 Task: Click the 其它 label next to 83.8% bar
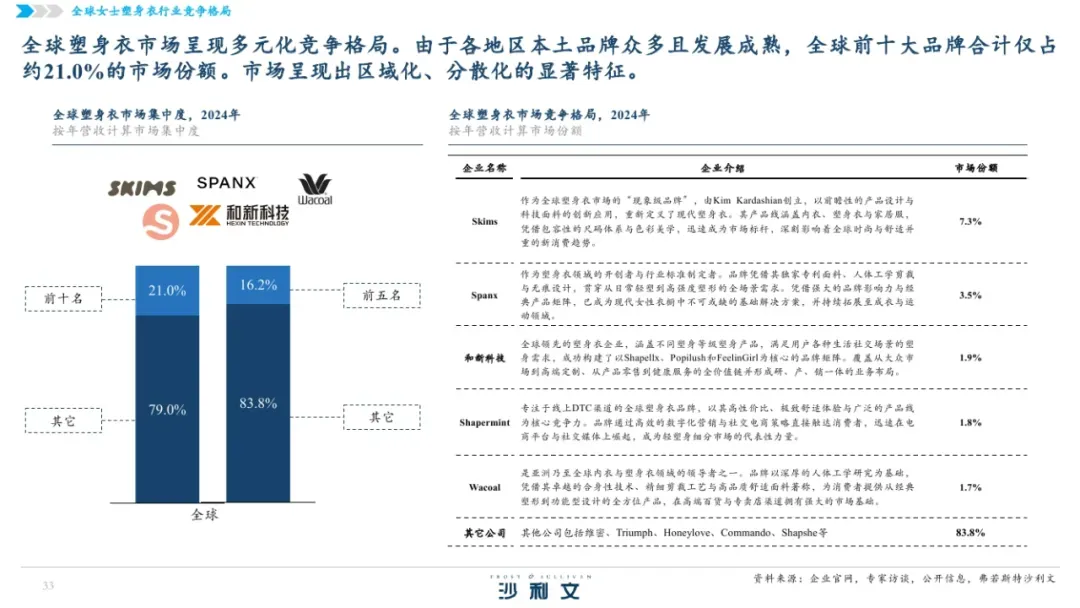point(382,417)
